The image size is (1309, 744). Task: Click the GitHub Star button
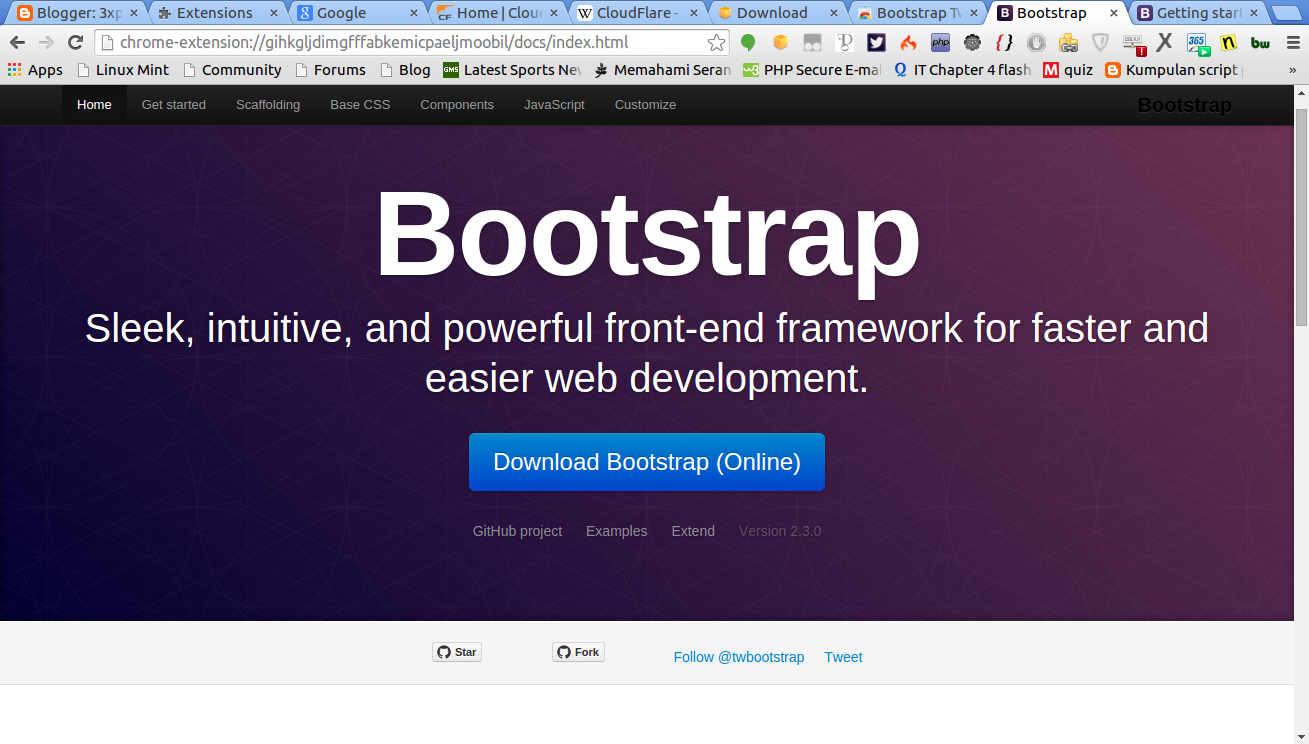tap(457, 652)
